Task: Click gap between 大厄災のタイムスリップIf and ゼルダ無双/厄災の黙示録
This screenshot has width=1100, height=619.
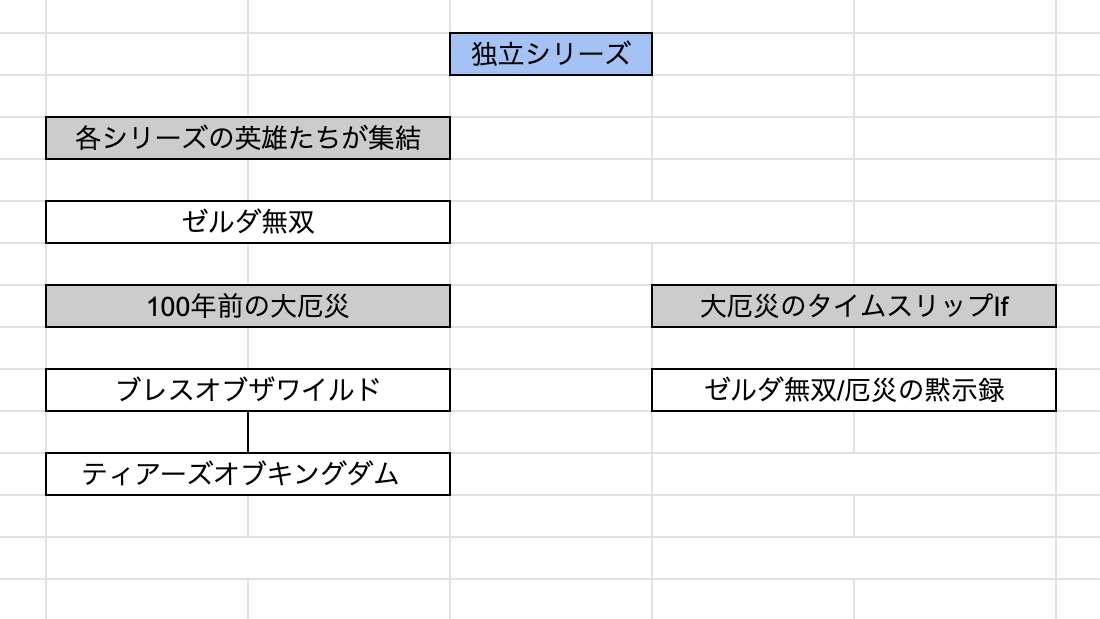Action: 854,348
